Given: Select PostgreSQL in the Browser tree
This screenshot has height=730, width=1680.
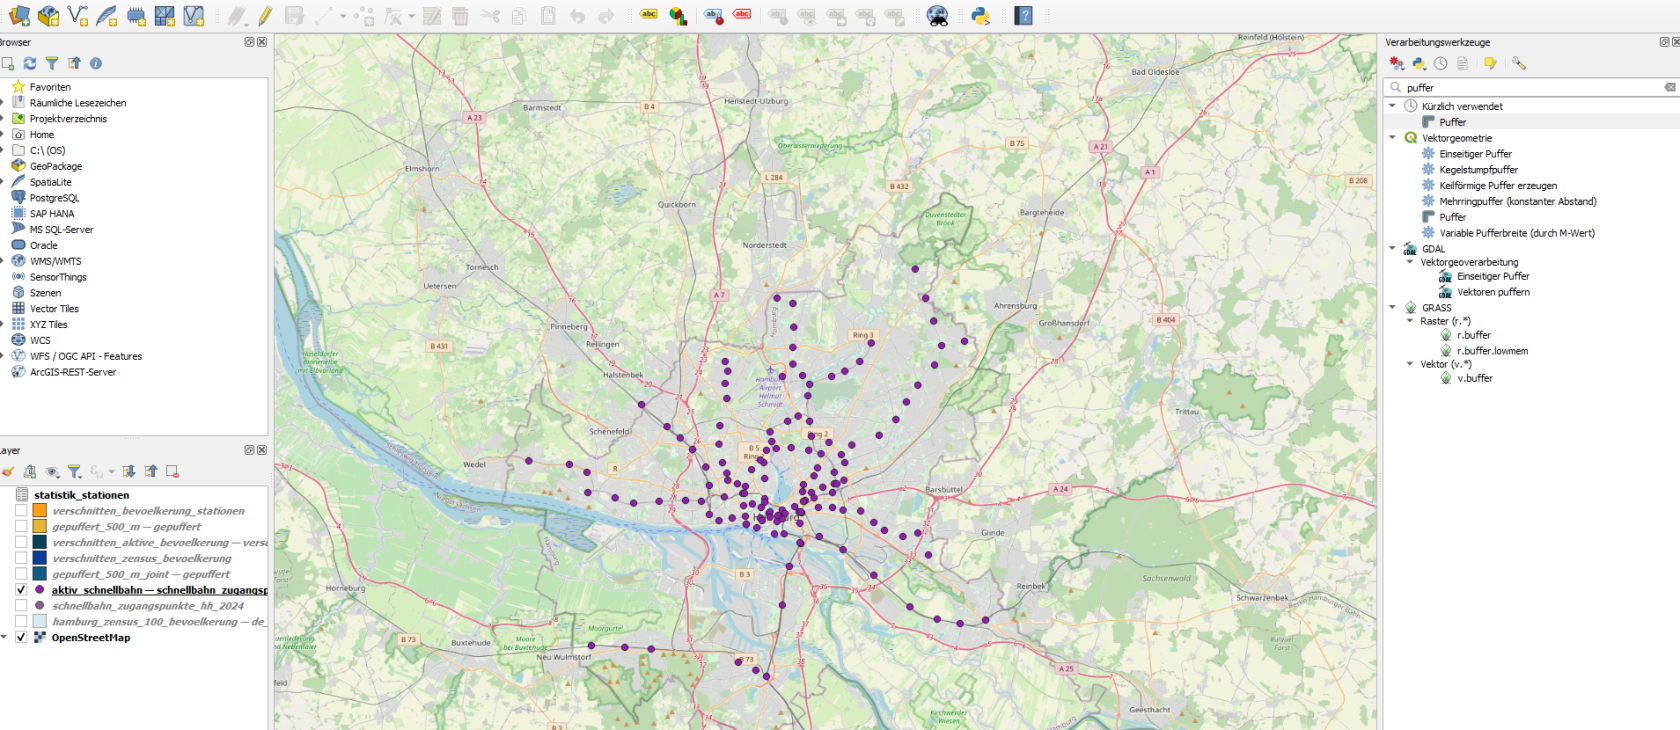Looking at the screenshot, I should [54, 198].
